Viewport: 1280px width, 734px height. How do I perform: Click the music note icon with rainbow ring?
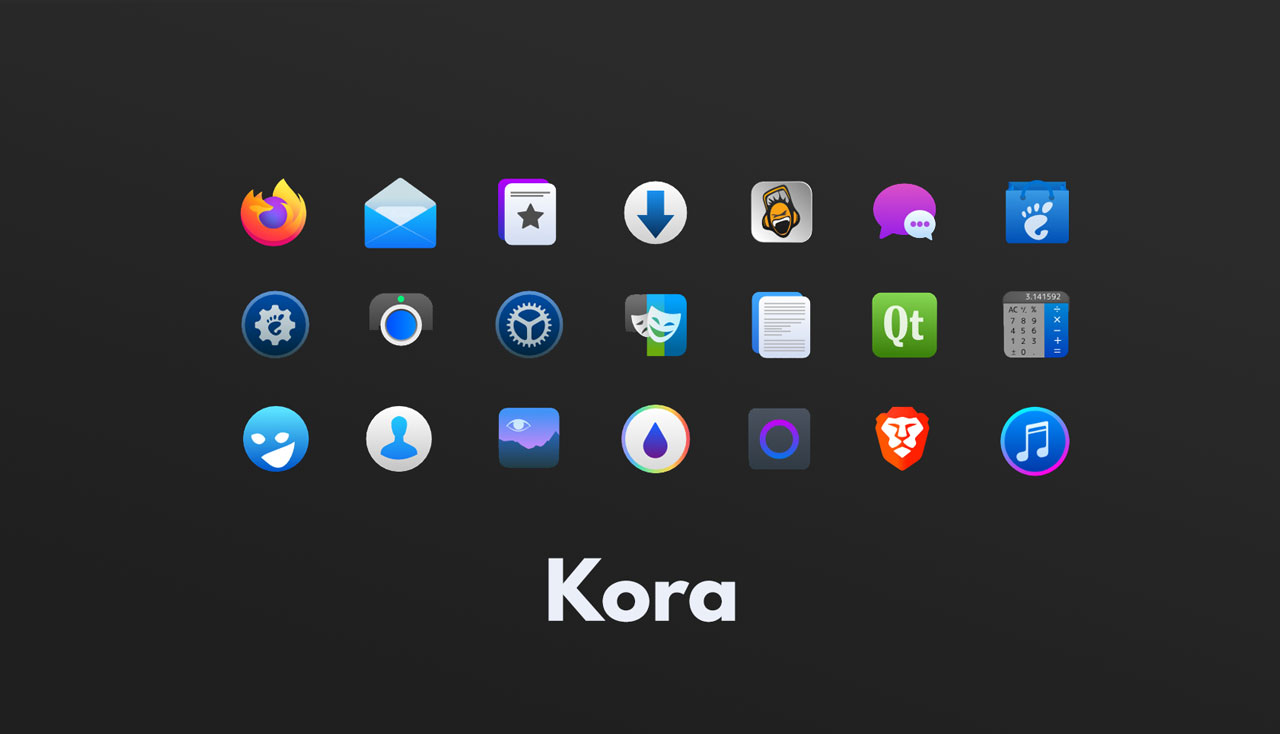click(x=1036, y=438)
